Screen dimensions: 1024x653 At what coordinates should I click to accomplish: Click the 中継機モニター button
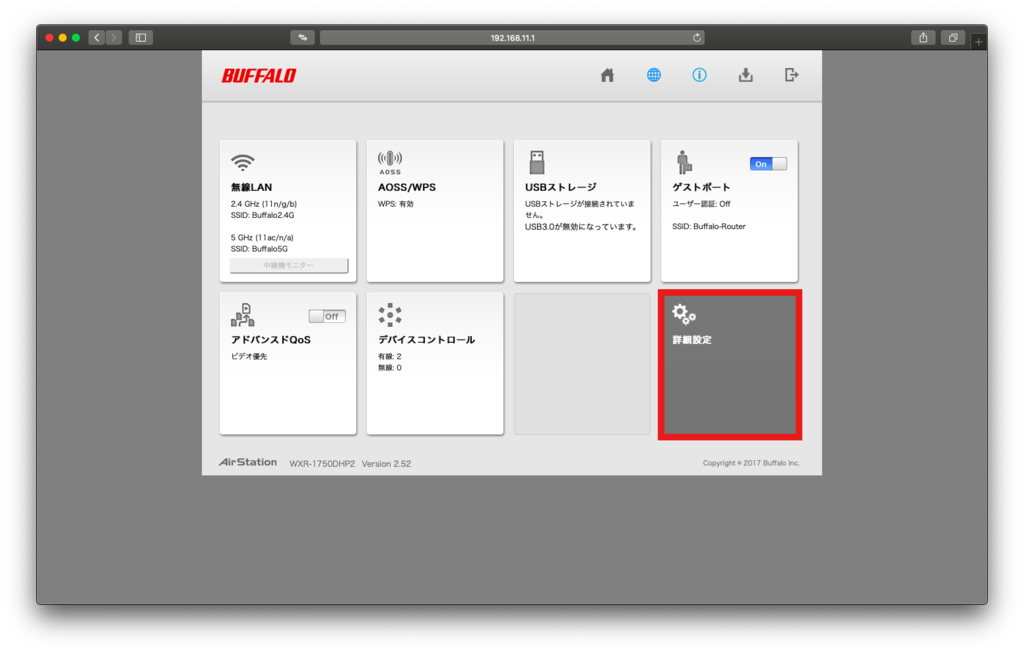pos(289,266)
